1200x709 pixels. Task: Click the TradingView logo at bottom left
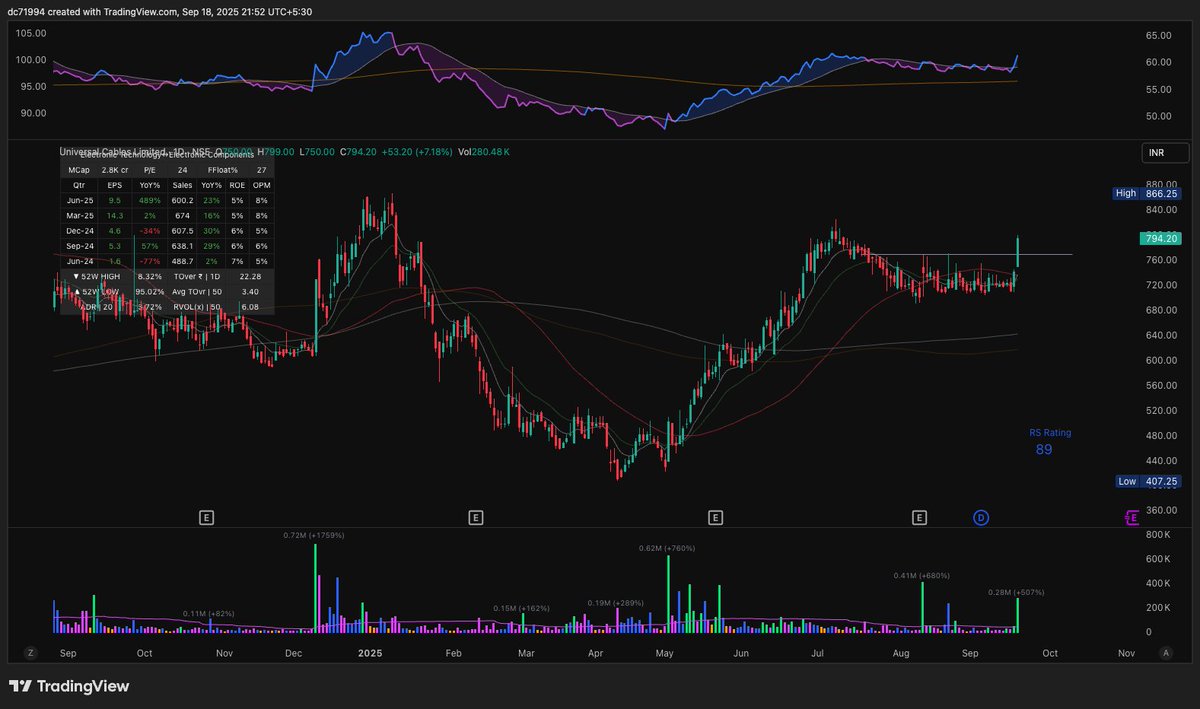[x=71, y=687]
